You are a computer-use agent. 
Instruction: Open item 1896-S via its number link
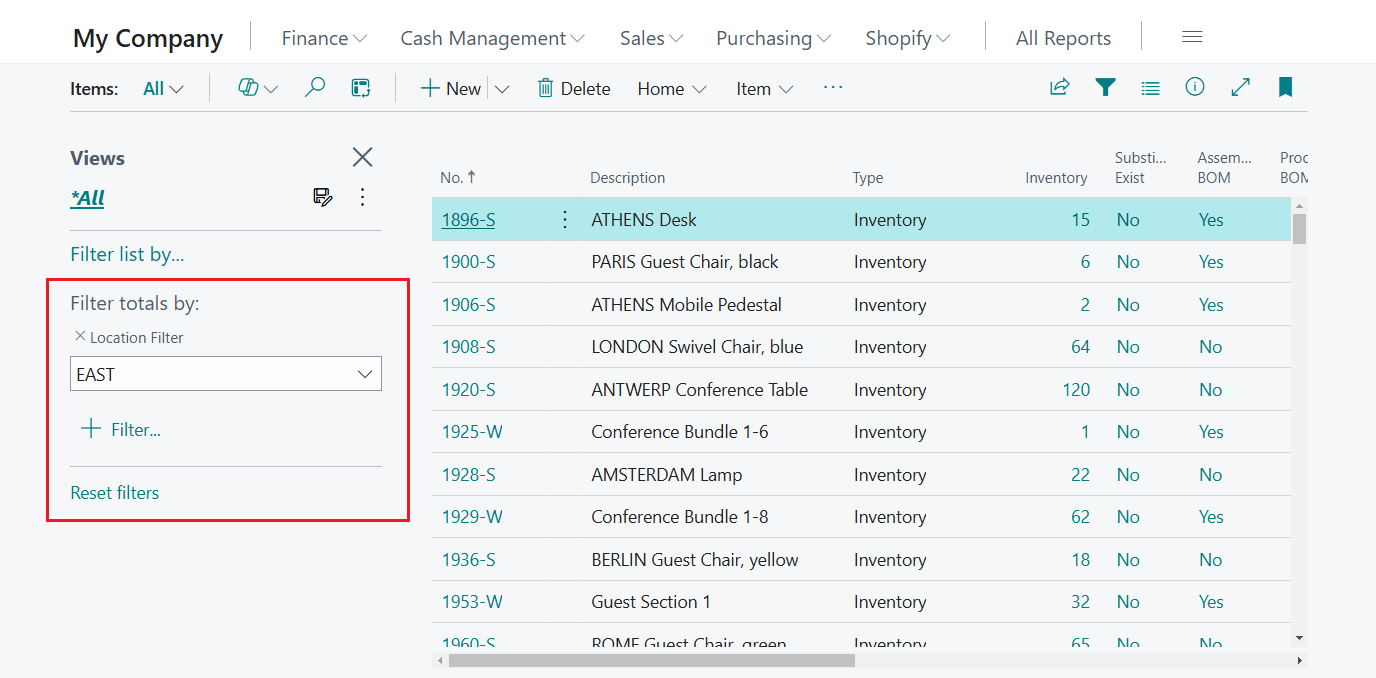468,219
